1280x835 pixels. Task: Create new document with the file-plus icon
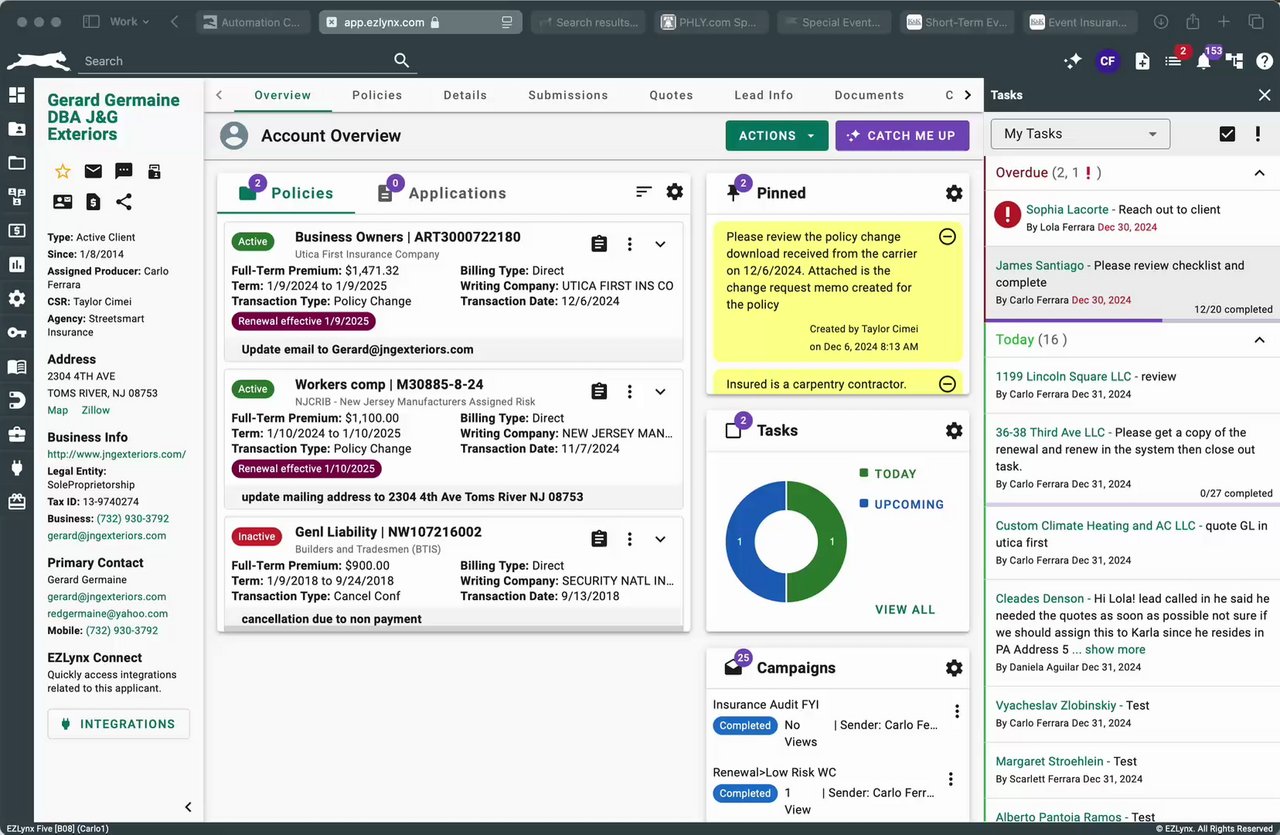pos(1142,61)
